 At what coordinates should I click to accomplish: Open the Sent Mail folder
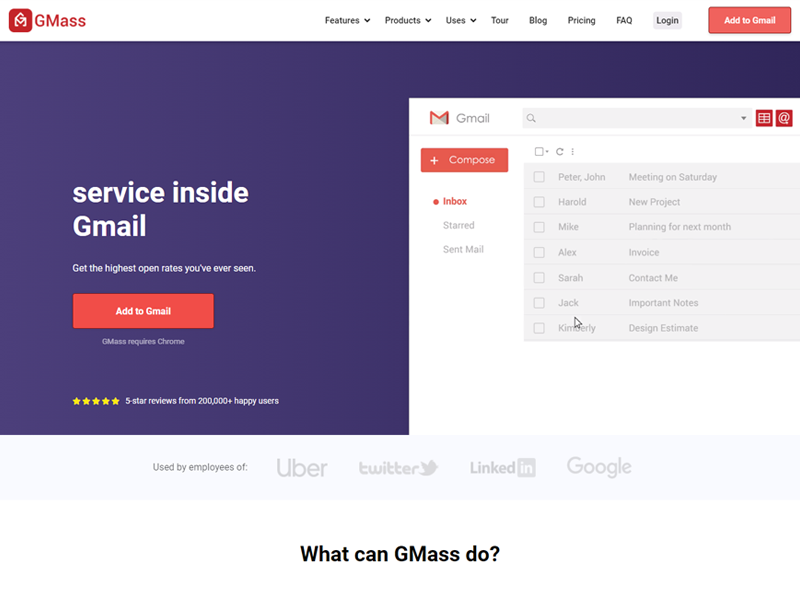pos(463,249)
